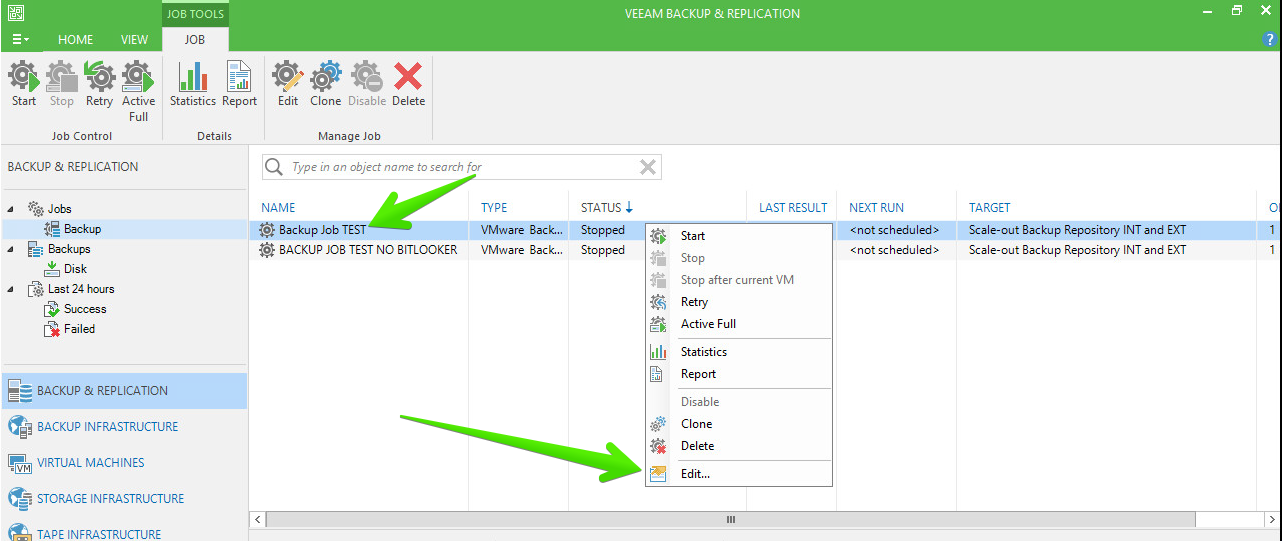This screenshot has width=1282, height=541.
Task: Click the scrollbar left arrow
Action: (x=257, y=520)
